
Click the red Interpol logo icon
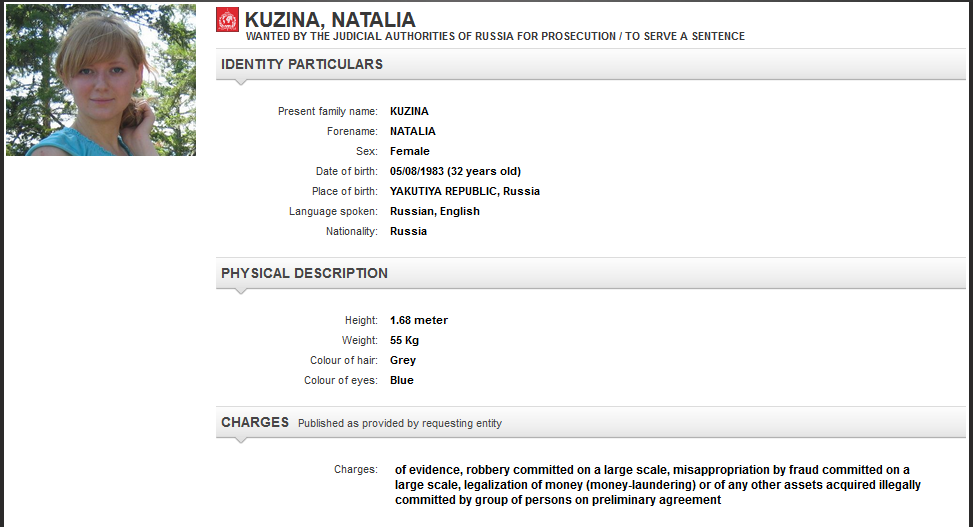228,19
